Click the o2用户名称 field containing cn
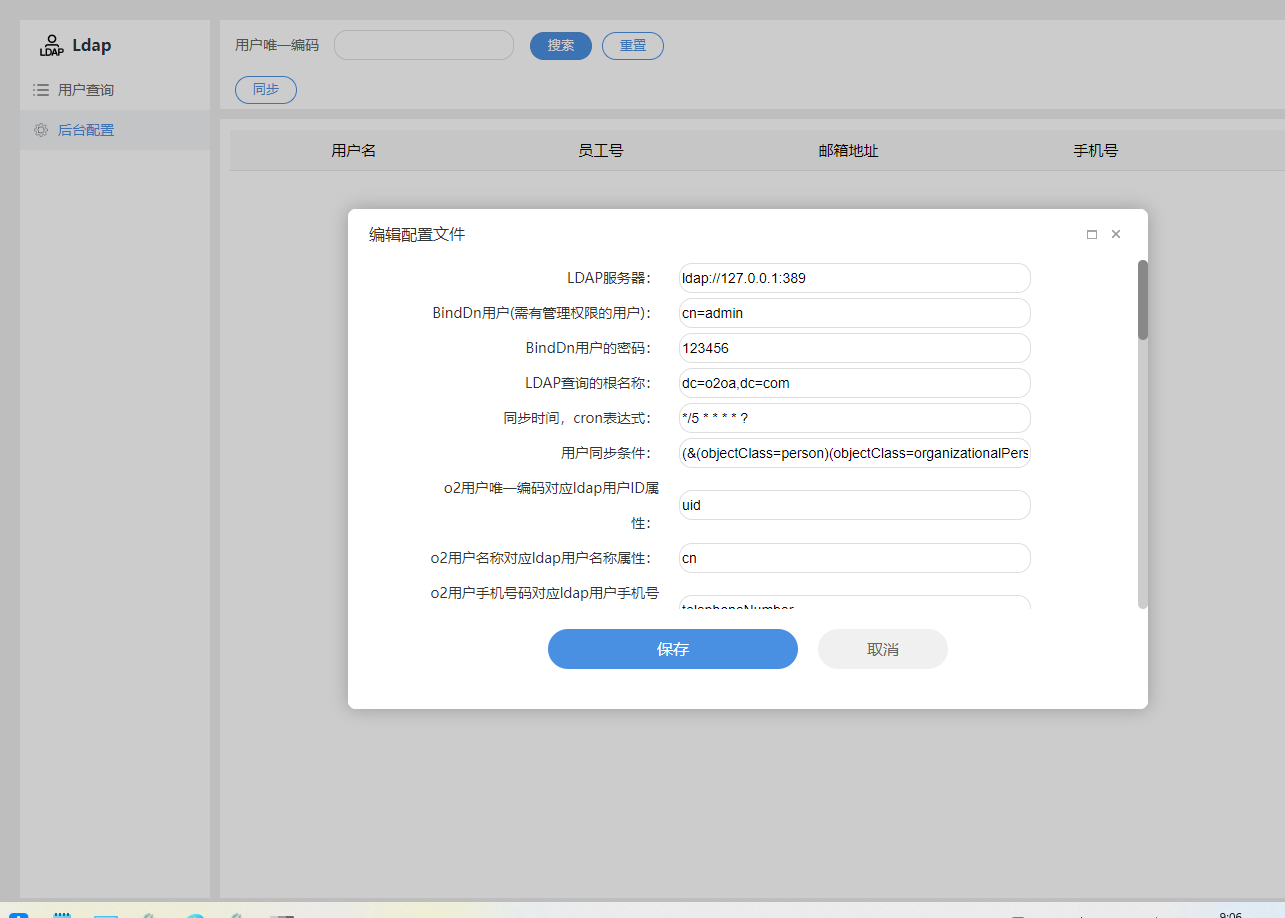Viewport: 1285px width, 918px height. (x=854, y=558)
